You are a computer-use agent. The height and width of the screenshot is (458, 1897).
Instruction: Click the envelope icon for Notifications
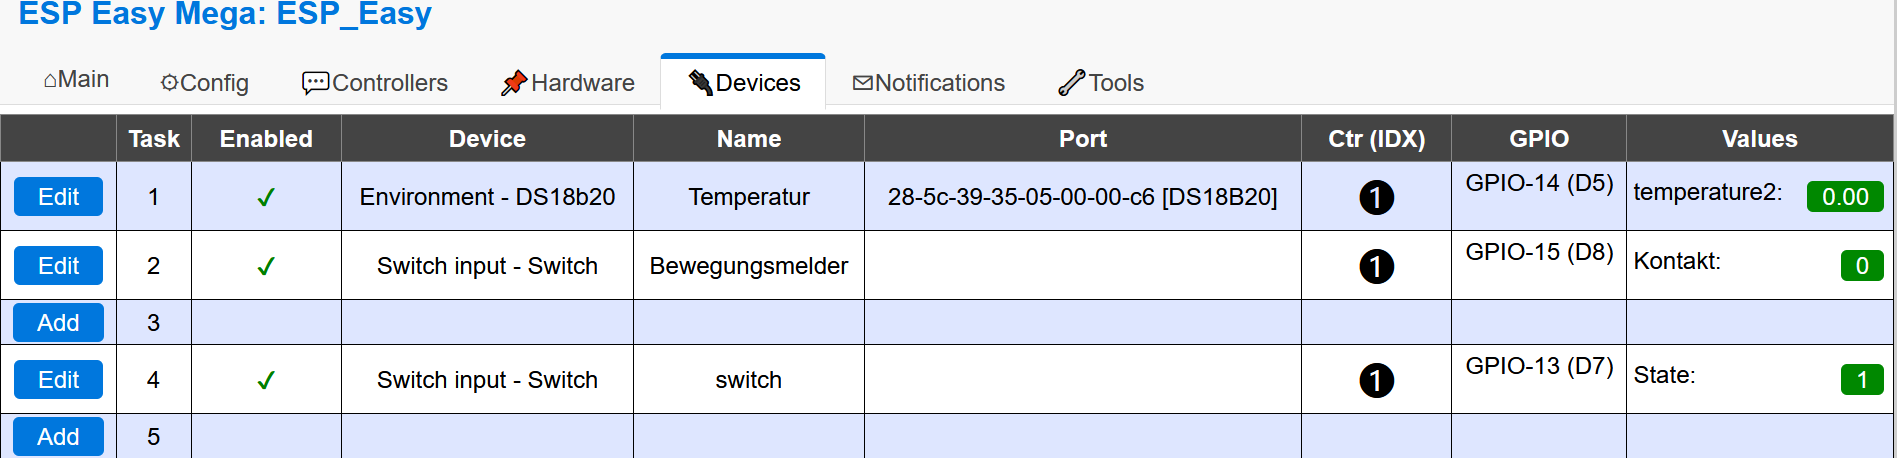(x=862, y=83)
